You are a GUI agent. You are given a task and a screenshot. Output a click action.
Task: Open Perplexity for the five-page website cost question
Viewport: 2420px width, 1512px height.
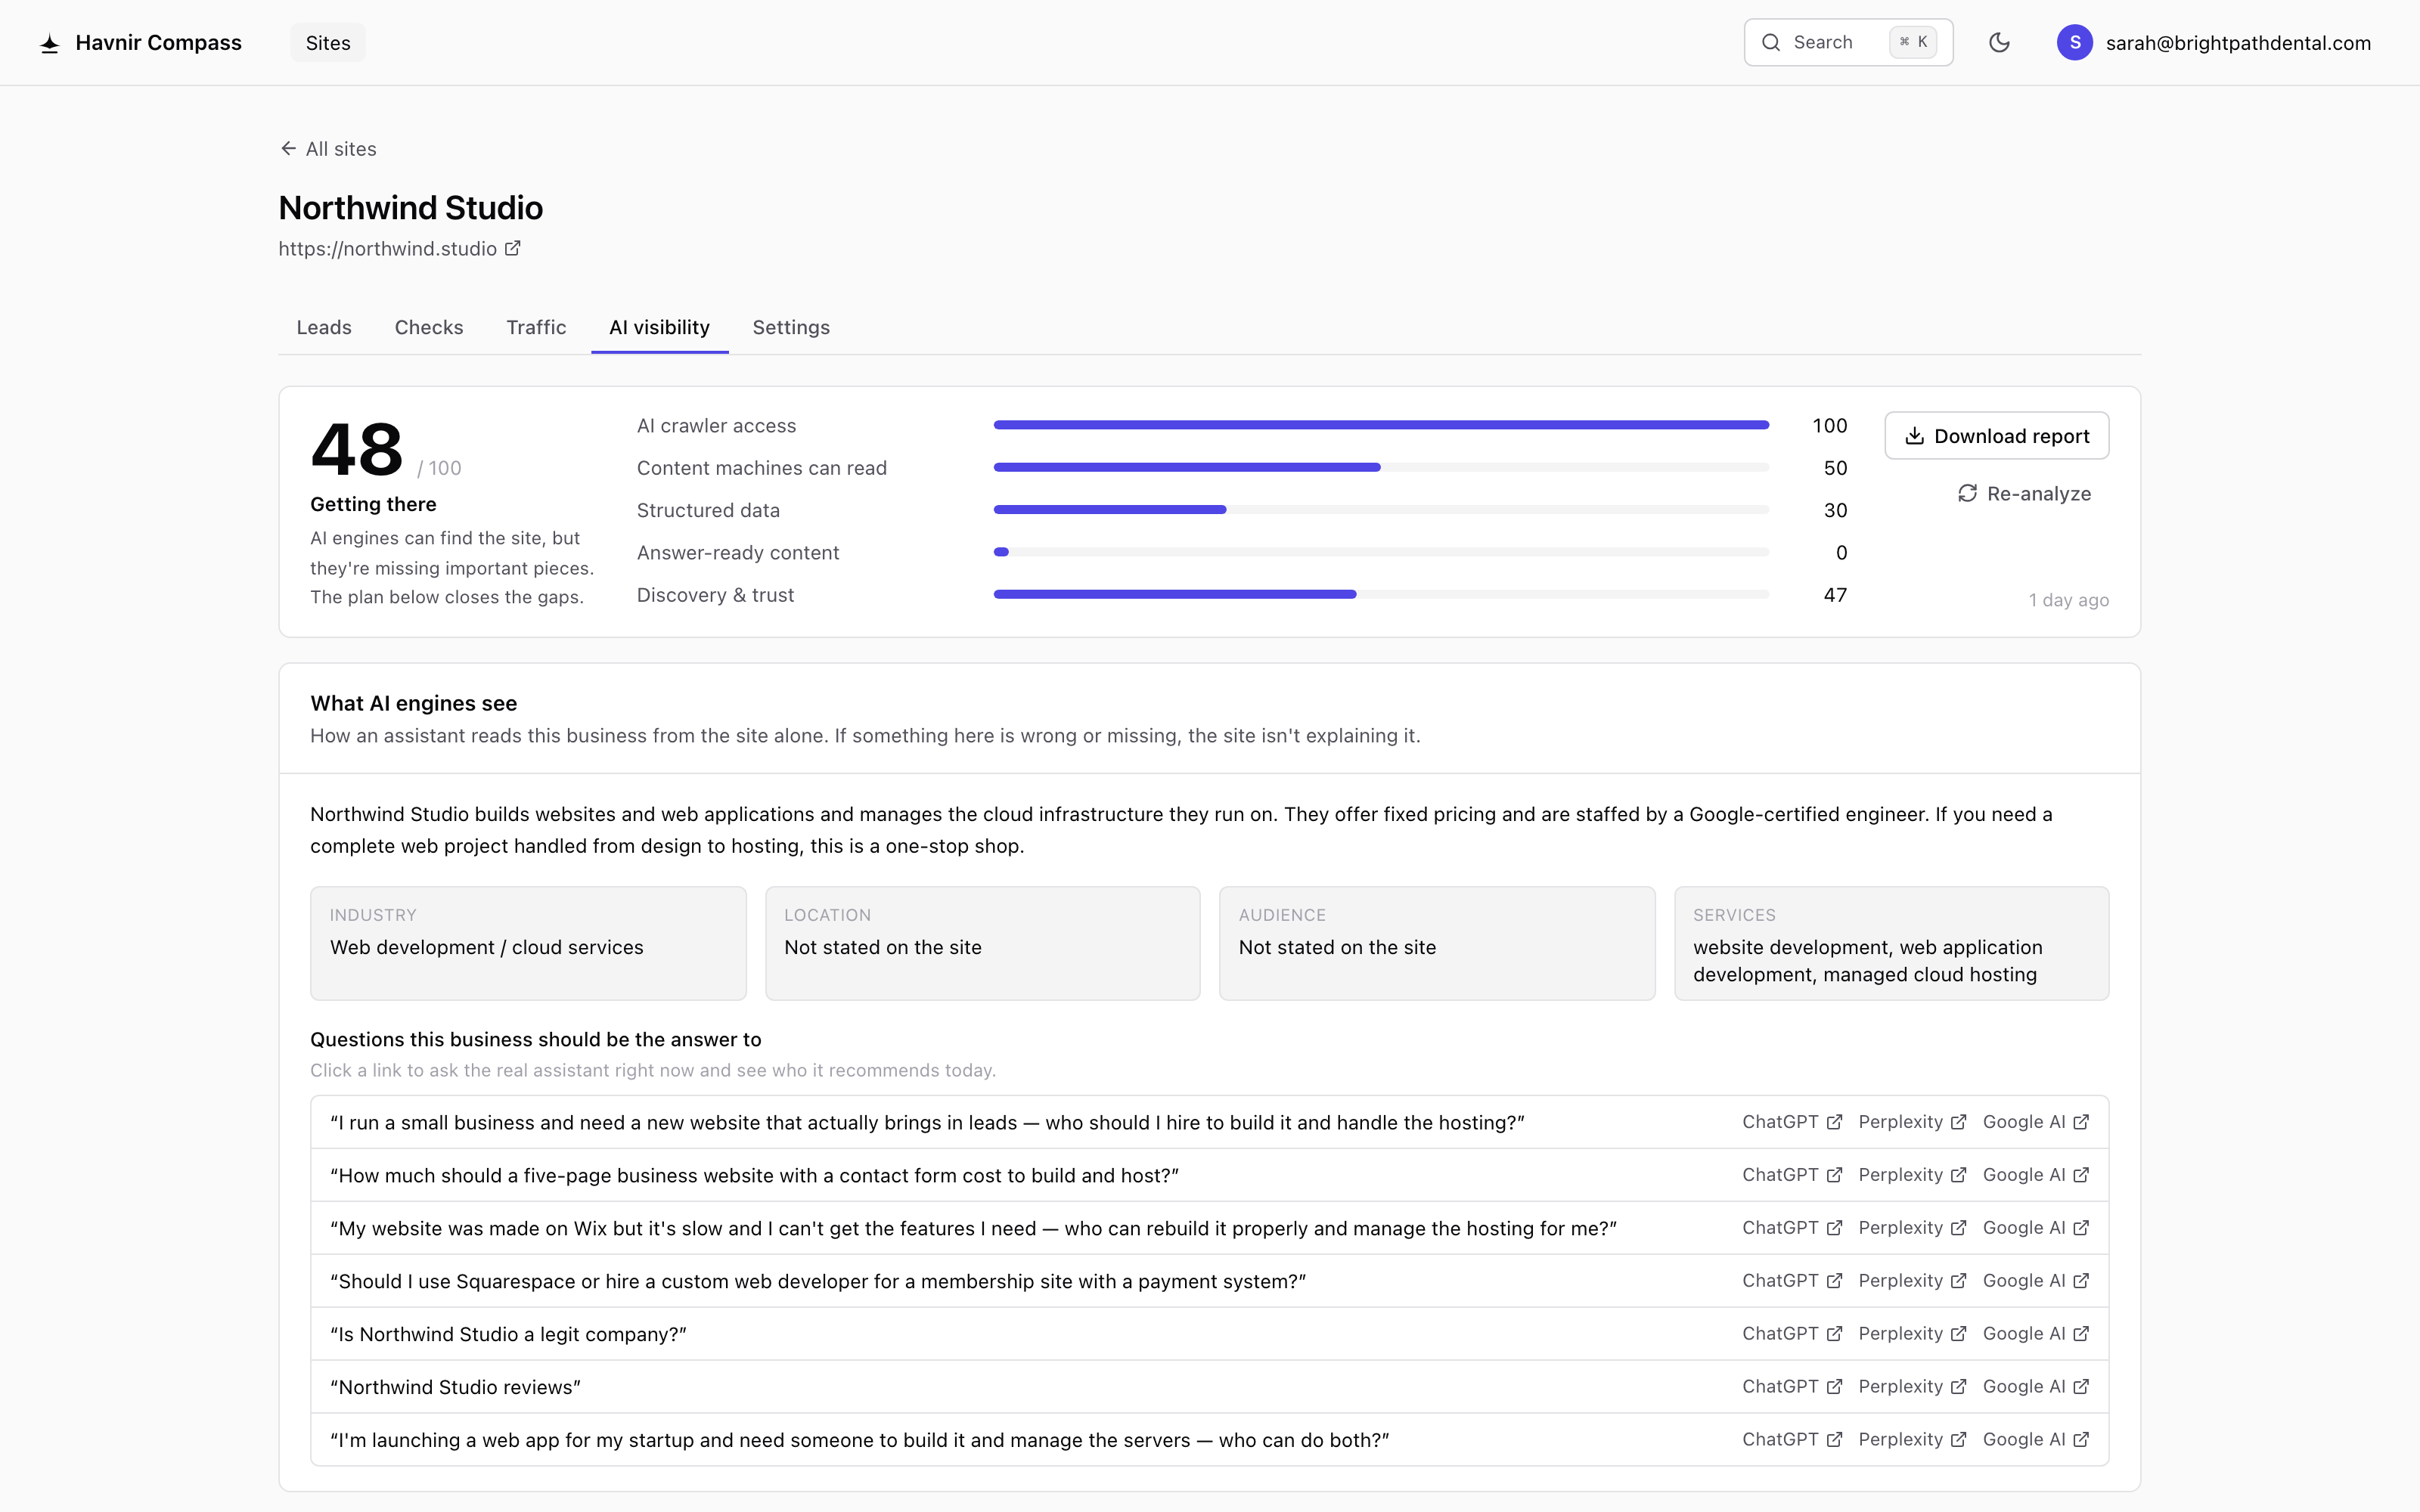coord(1911,1175)
